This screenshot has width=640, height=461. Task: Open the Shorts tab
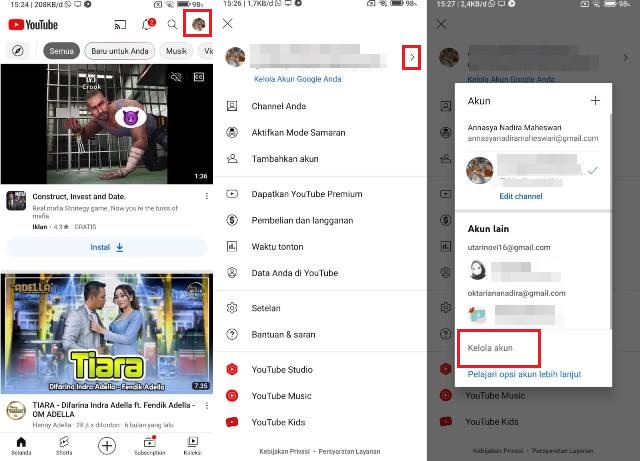pyautogui.click(x=64, y=446)
